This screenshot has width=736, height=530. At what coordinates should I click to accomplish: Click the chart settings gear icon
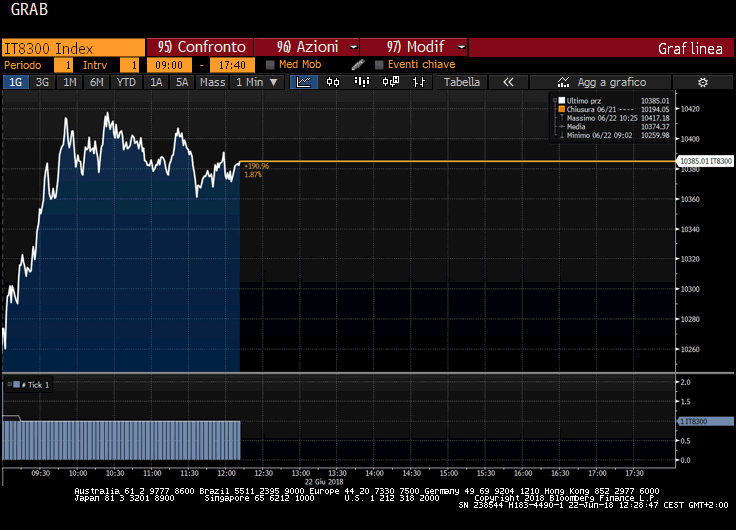point(702,82)
